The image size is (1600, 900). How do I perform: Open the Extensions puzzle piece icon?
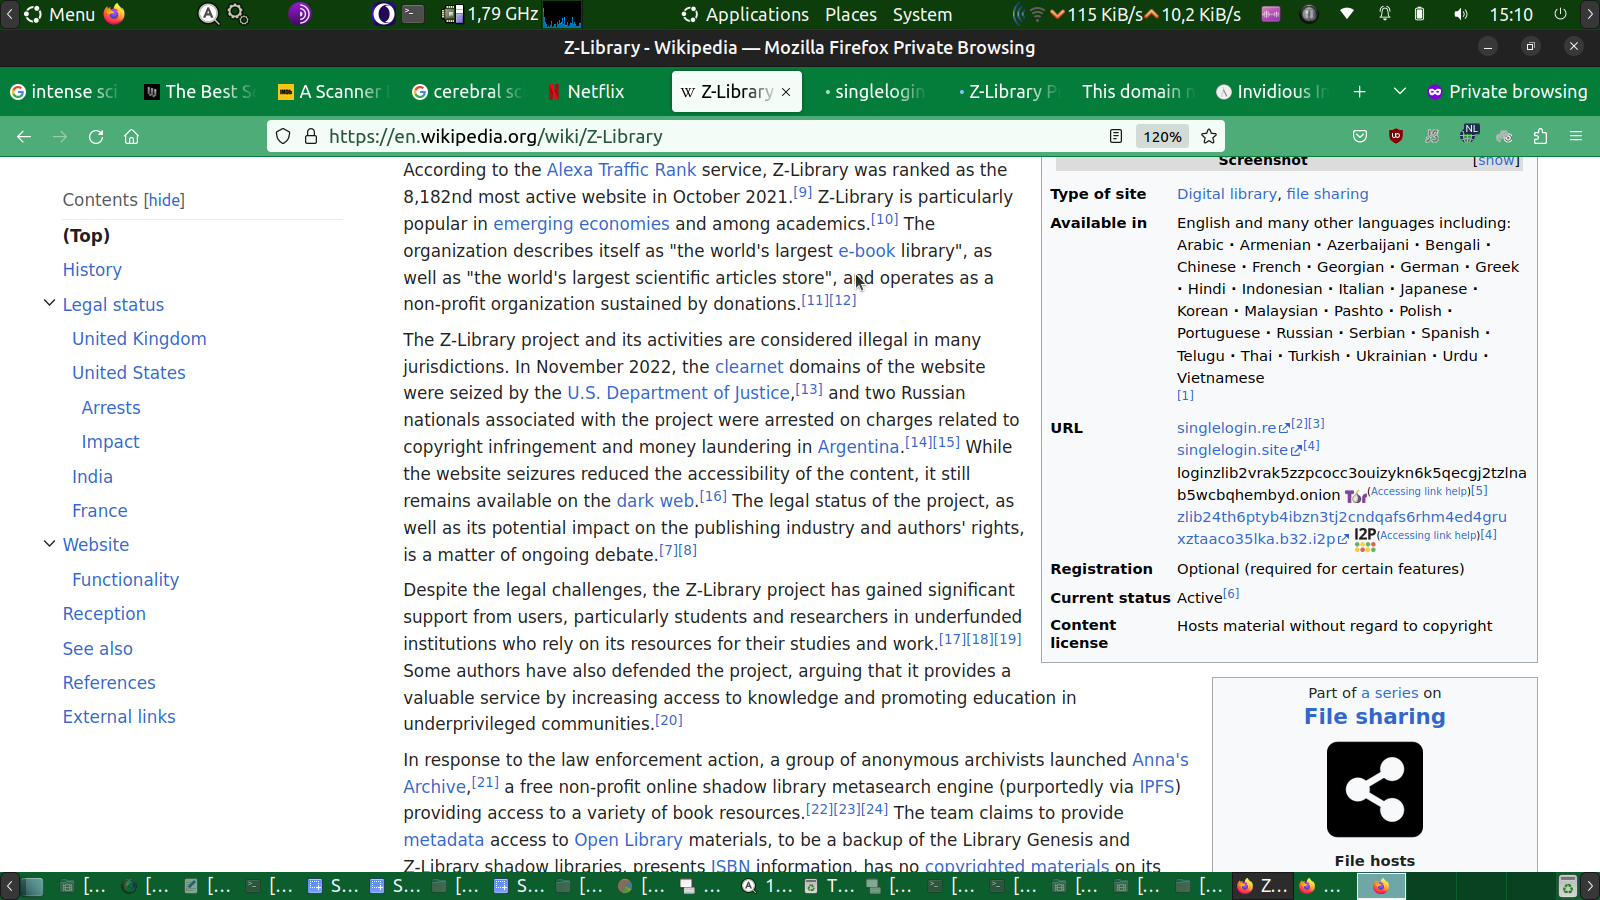tap(1540, 137)
